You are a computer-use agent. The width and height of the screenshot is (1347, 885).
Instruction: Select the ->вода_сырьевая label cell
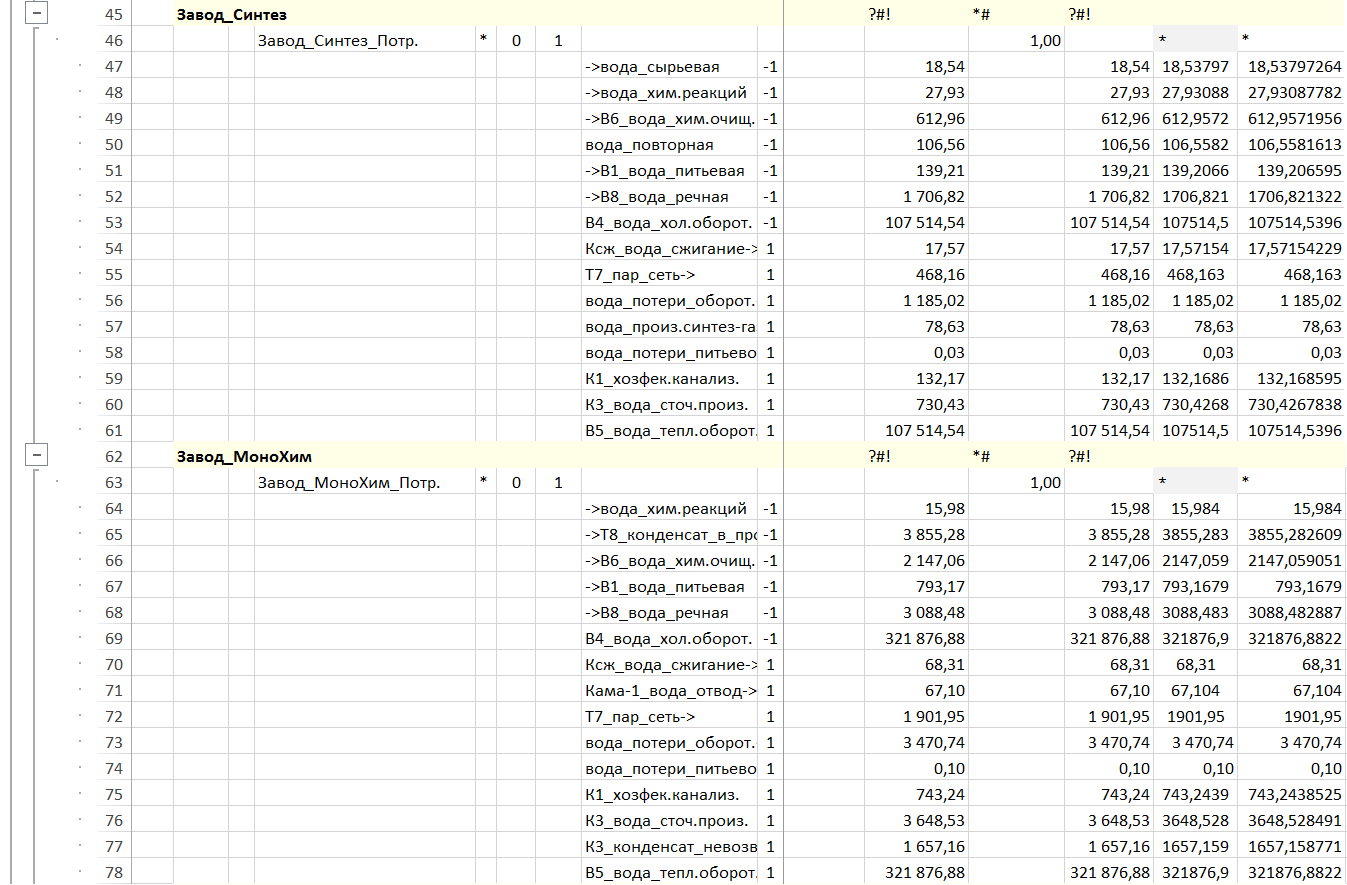tap(652, 67)
